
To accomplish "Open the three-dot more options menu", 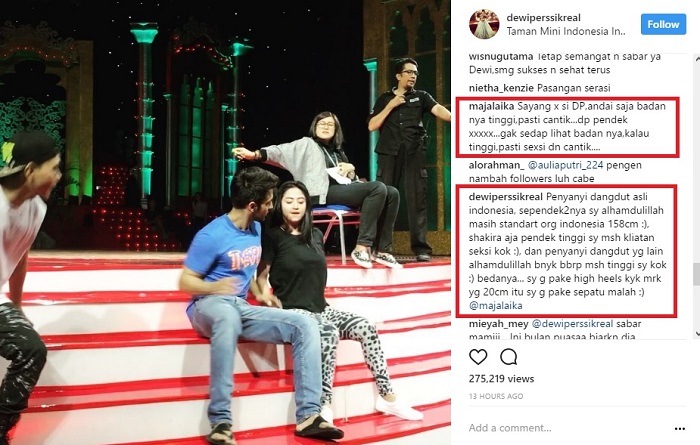I will (679, 428).
